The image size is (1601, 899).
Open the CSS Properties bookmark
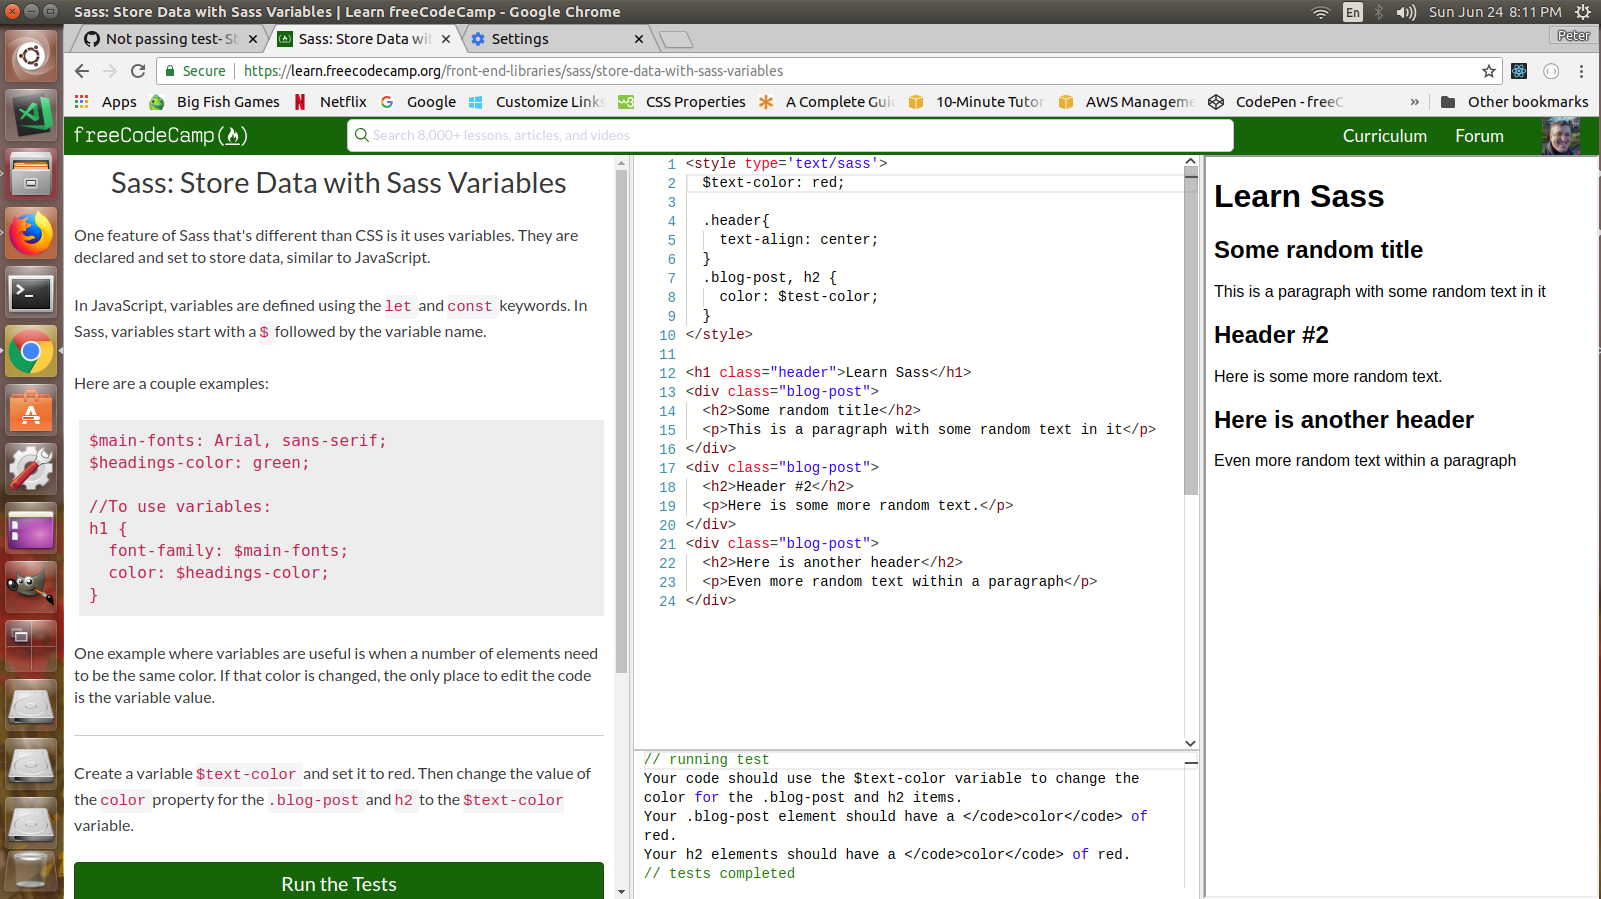click(x=683, y=102)
